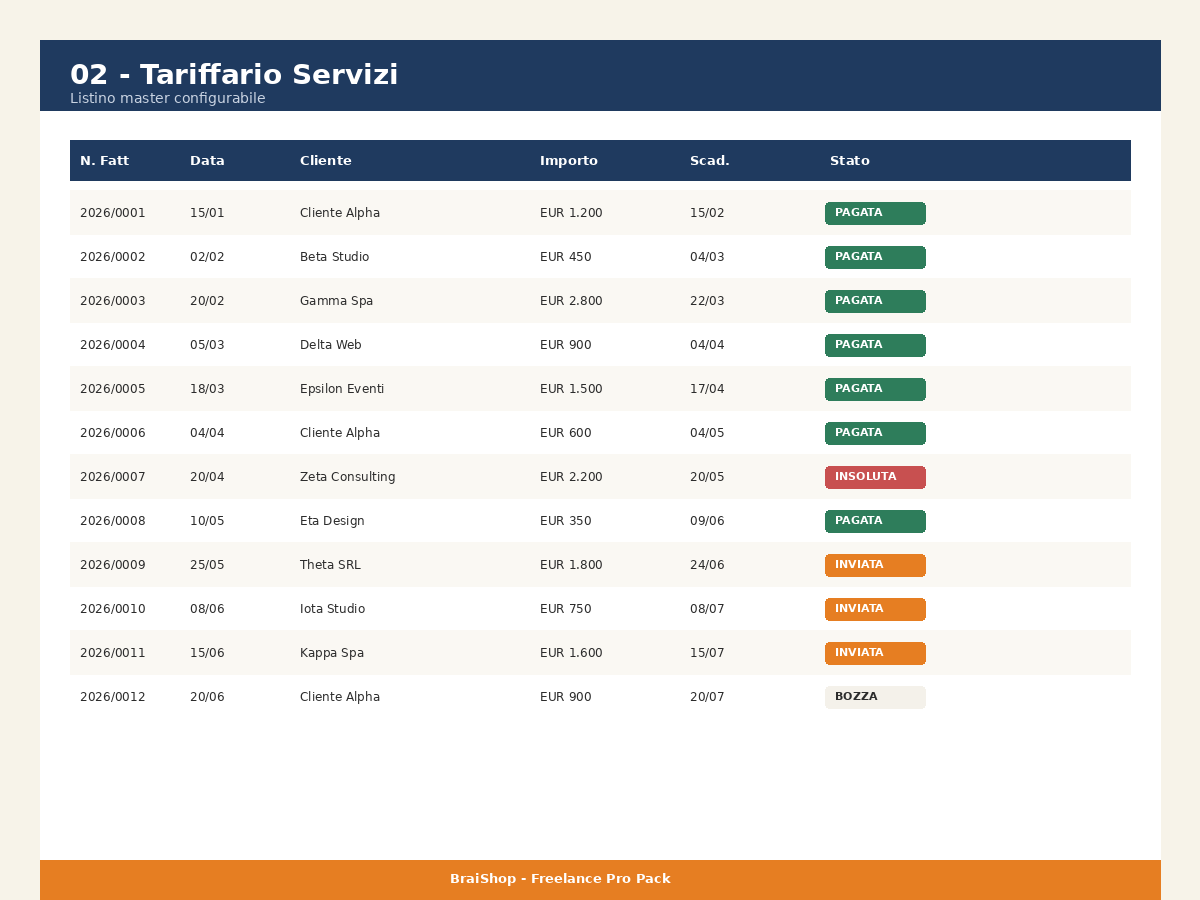Select invoice number 2026/0008

(113, 521)
